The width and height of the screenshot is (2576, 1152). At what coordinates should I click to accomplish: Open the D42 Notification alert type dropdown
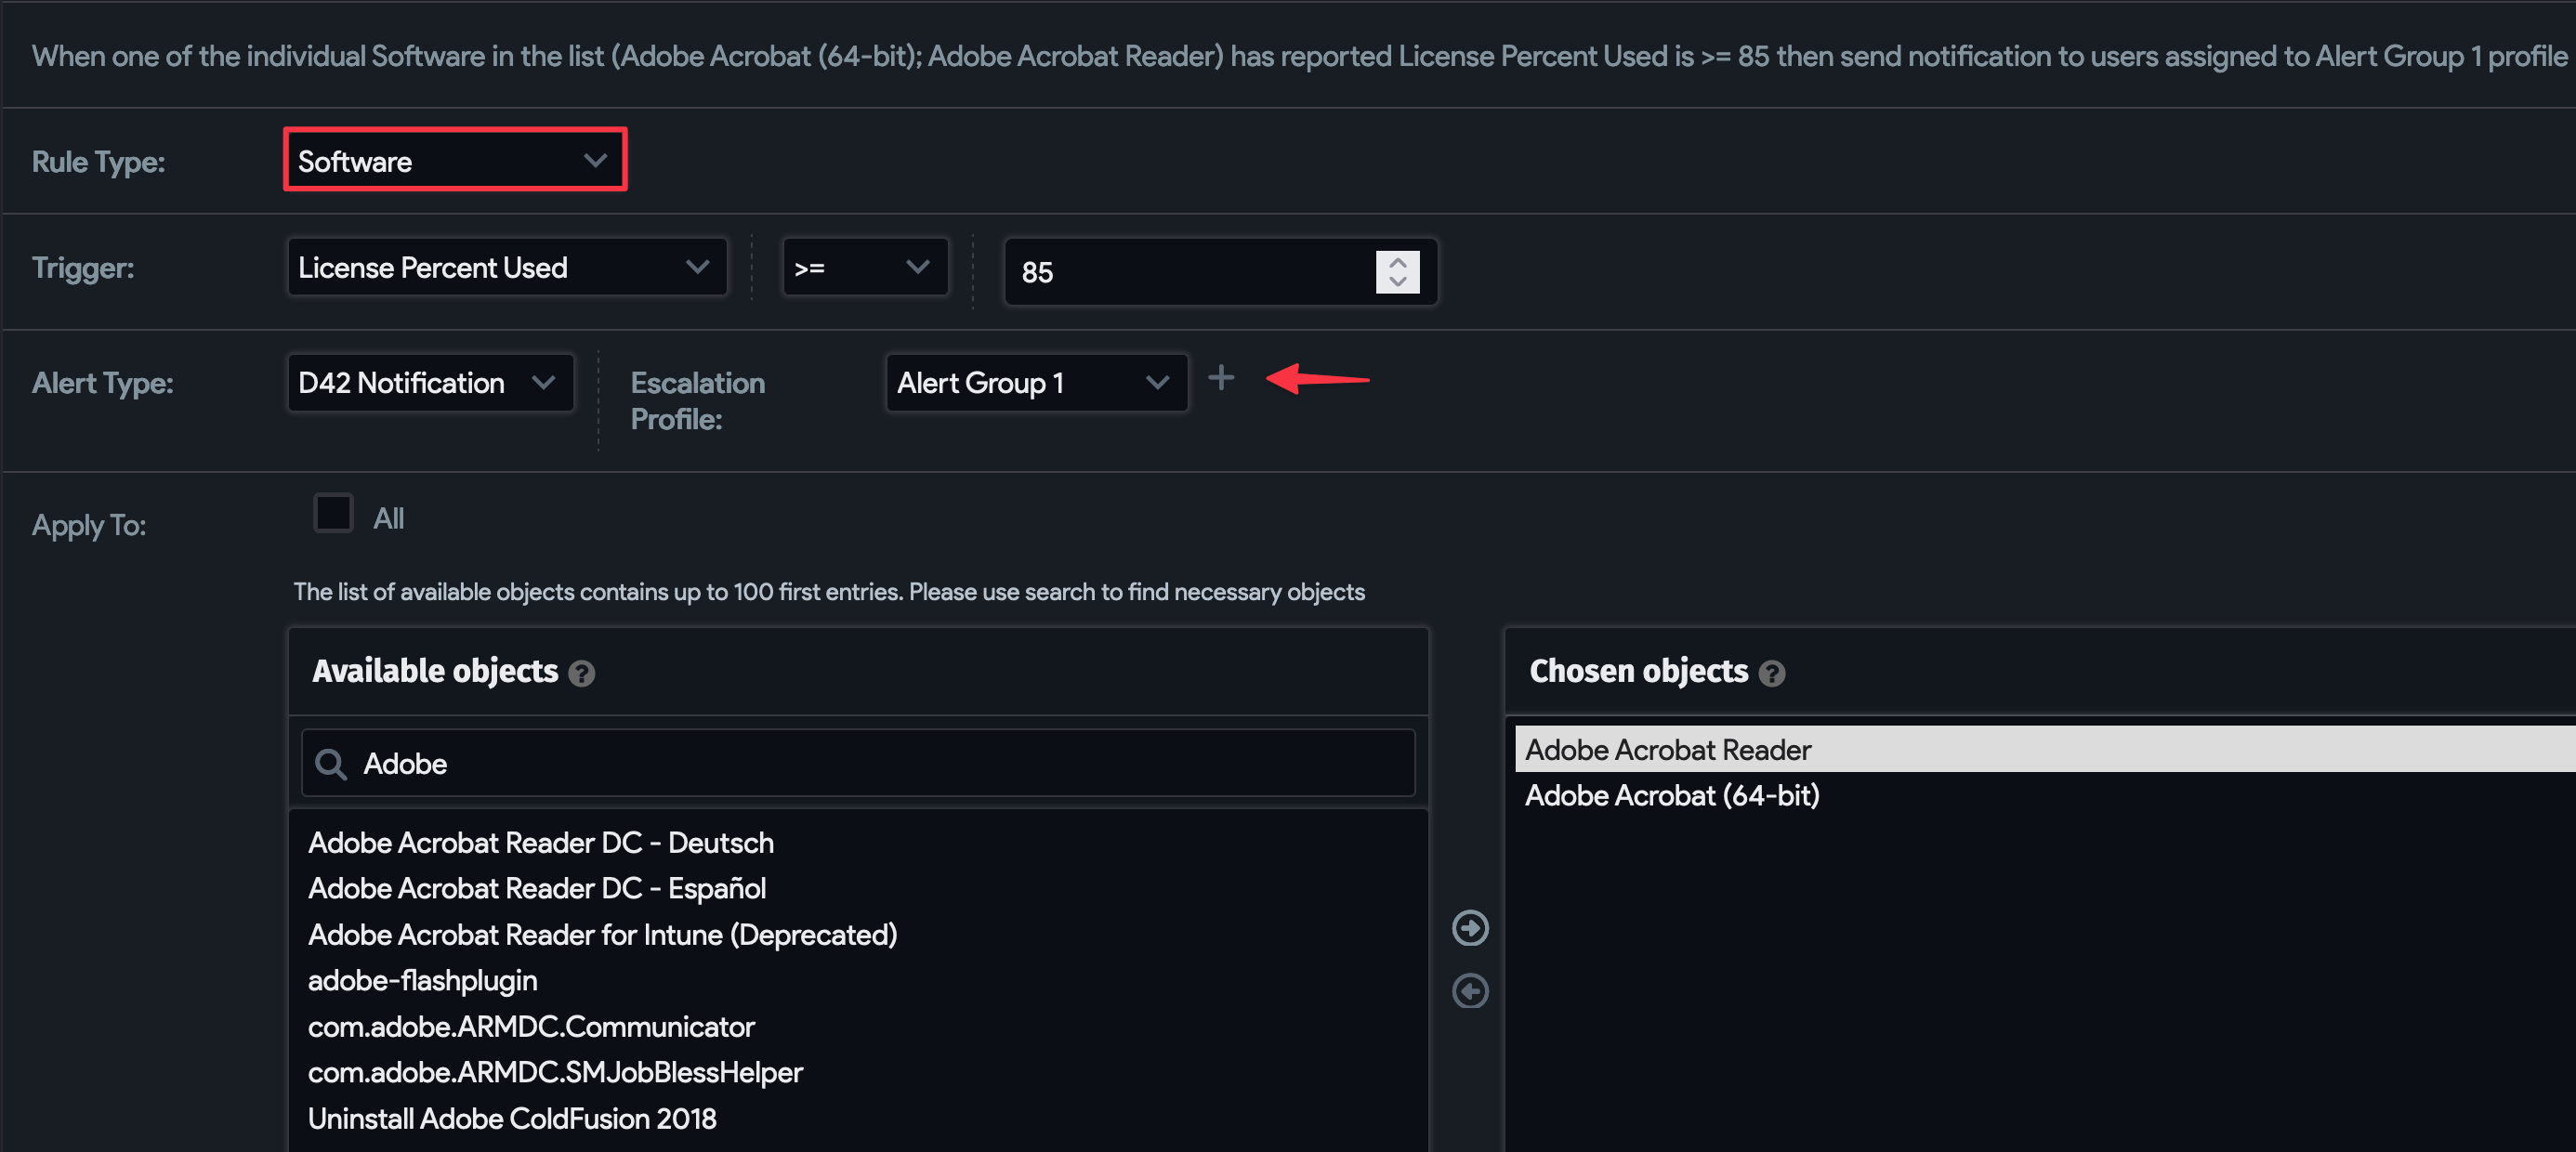pos(430,382)
